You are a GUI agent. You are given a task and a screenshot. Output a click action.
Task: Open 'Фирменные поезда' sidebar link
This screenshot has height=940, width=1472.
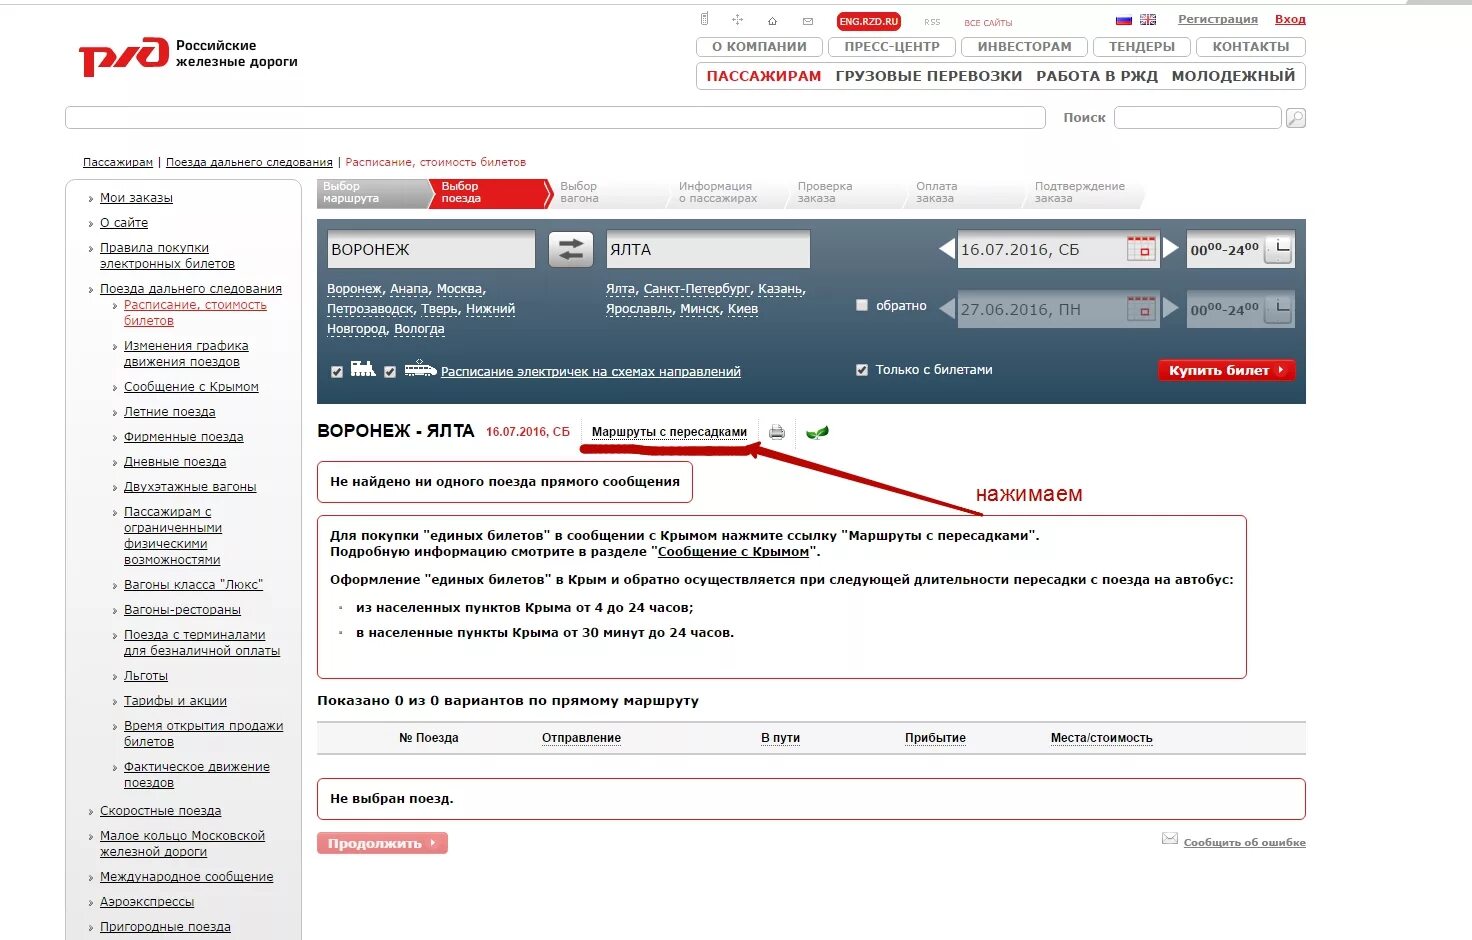coord(183,437)
